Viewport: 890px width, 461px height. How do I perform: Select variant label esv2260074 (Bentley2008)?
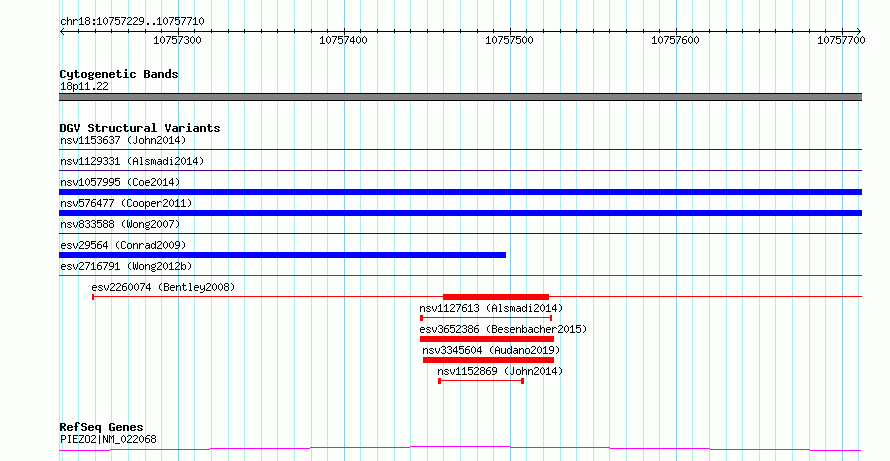pos(163,287)
